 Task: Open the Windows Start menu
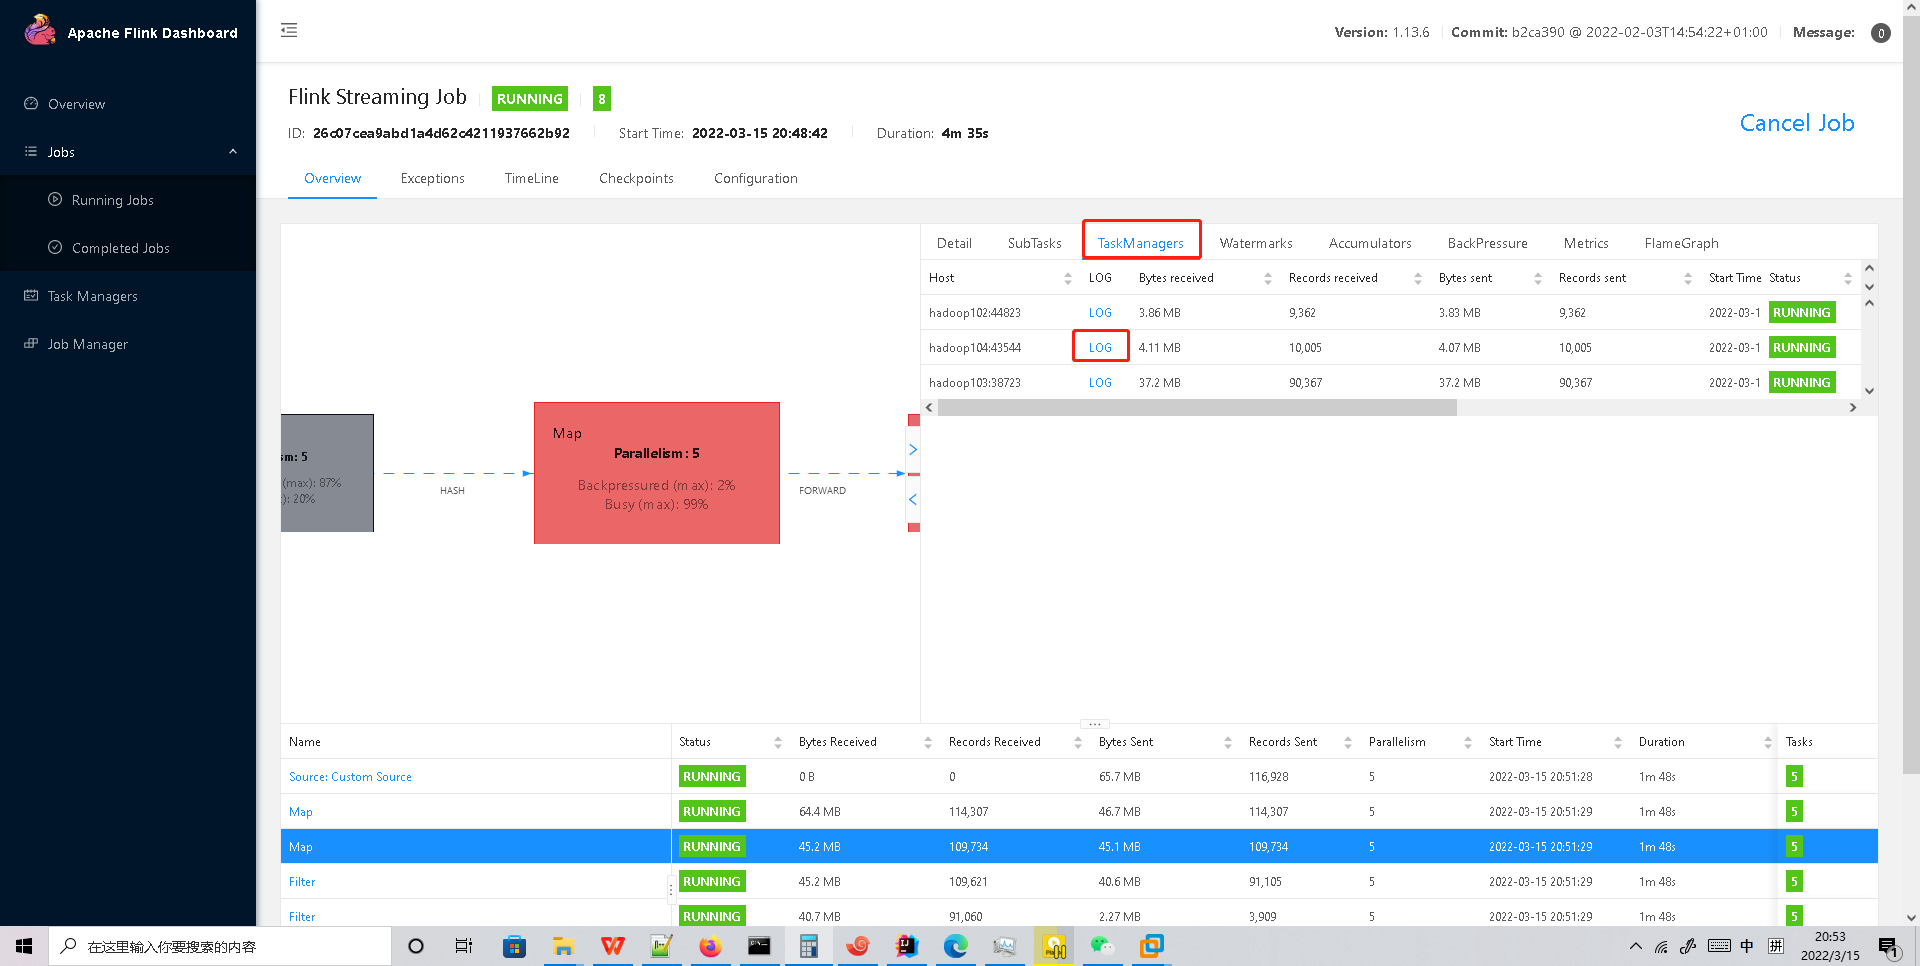point(24,946)
